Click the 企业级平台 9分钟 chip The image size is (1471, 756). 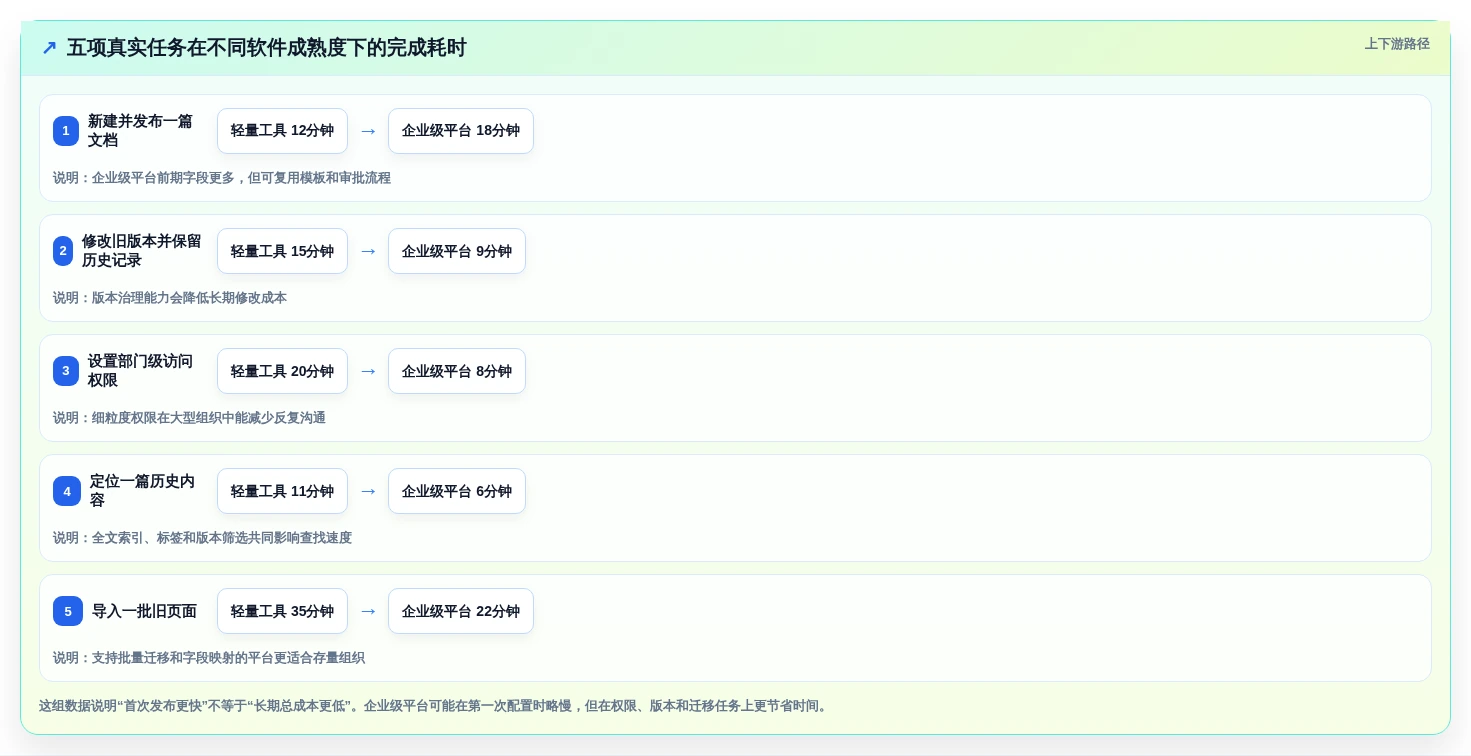click(457, 251)
